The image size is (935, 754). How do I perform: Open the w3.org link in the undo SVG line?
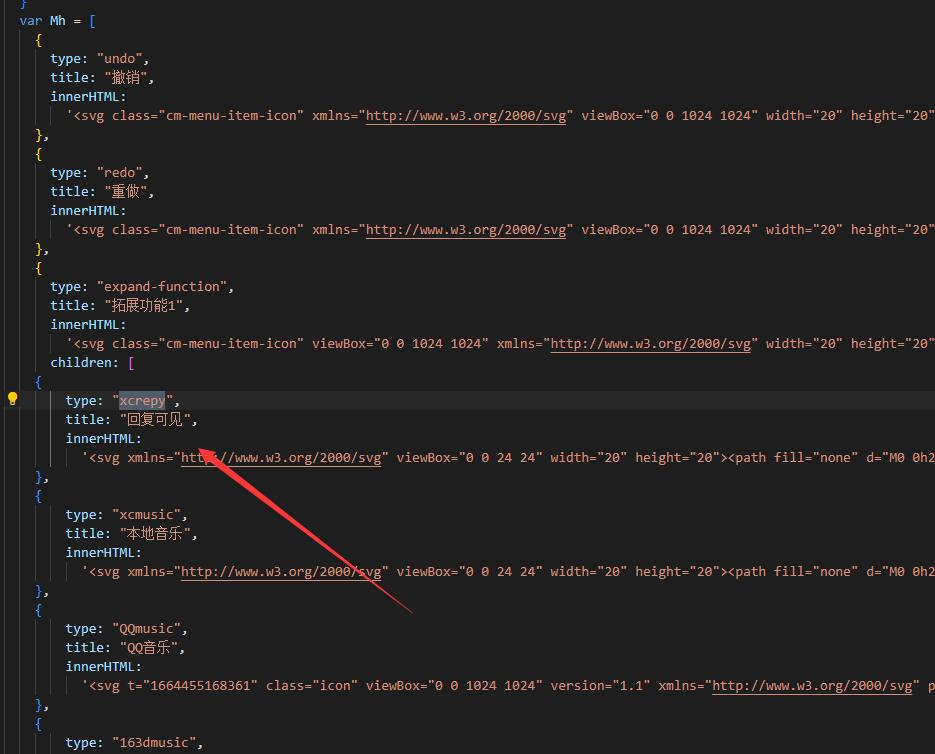pyautogui.click(x=469, y=116)
